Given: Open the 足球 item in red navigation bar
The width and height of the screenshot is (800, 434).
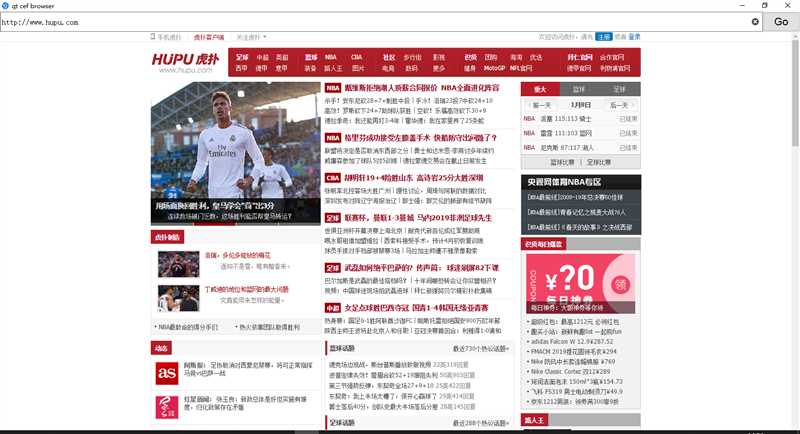Looking at the screenshot, I should pos(242,57).
